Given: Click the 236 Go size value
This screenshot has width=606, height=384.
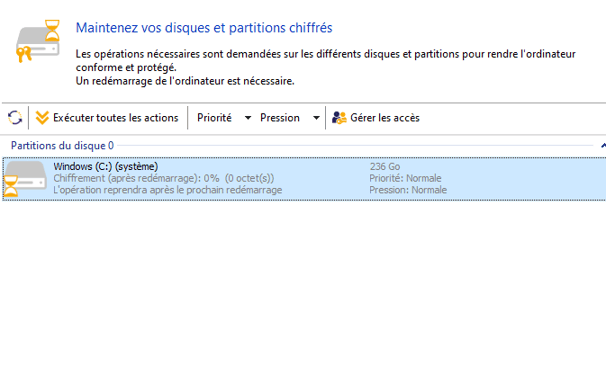Looking at the screenshot, I should pos(385,167).
